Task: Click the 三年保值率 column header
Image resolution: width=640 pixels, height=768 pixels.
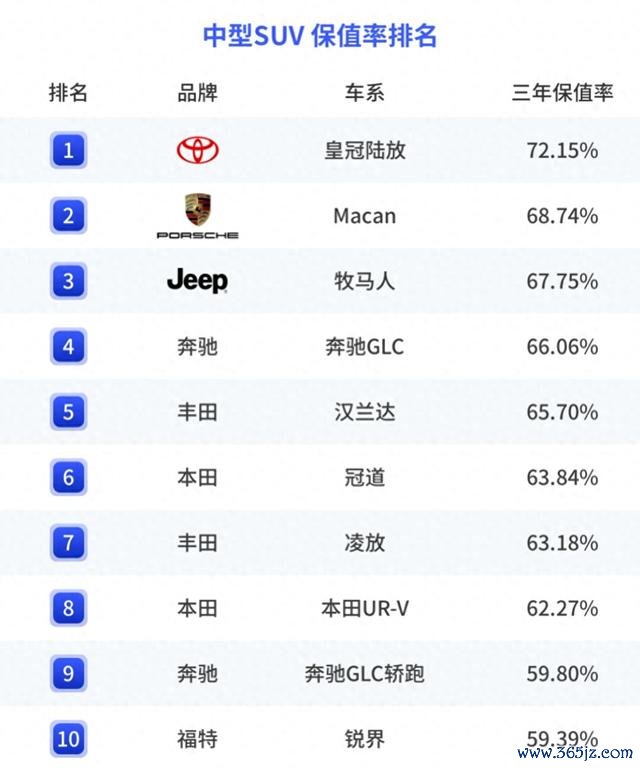Action: point(562,93)
